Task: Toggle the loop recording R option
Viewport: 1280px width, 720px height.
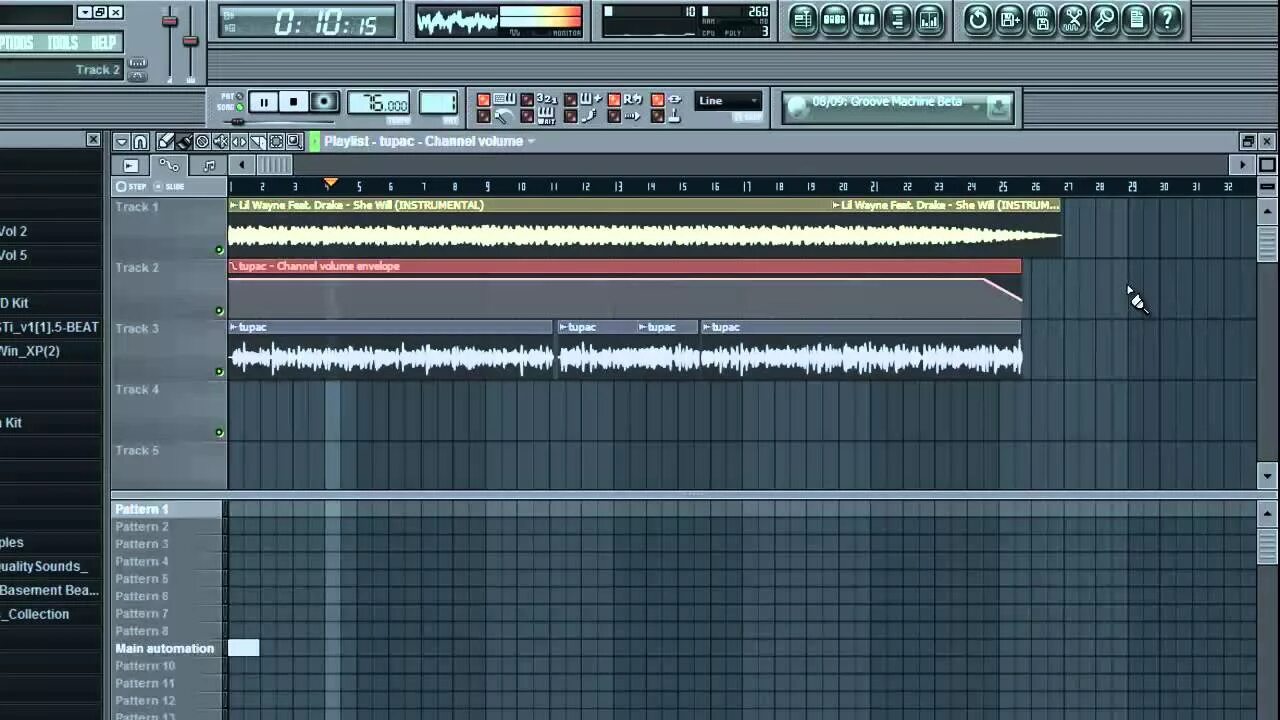Action: (x=614, y=99)
